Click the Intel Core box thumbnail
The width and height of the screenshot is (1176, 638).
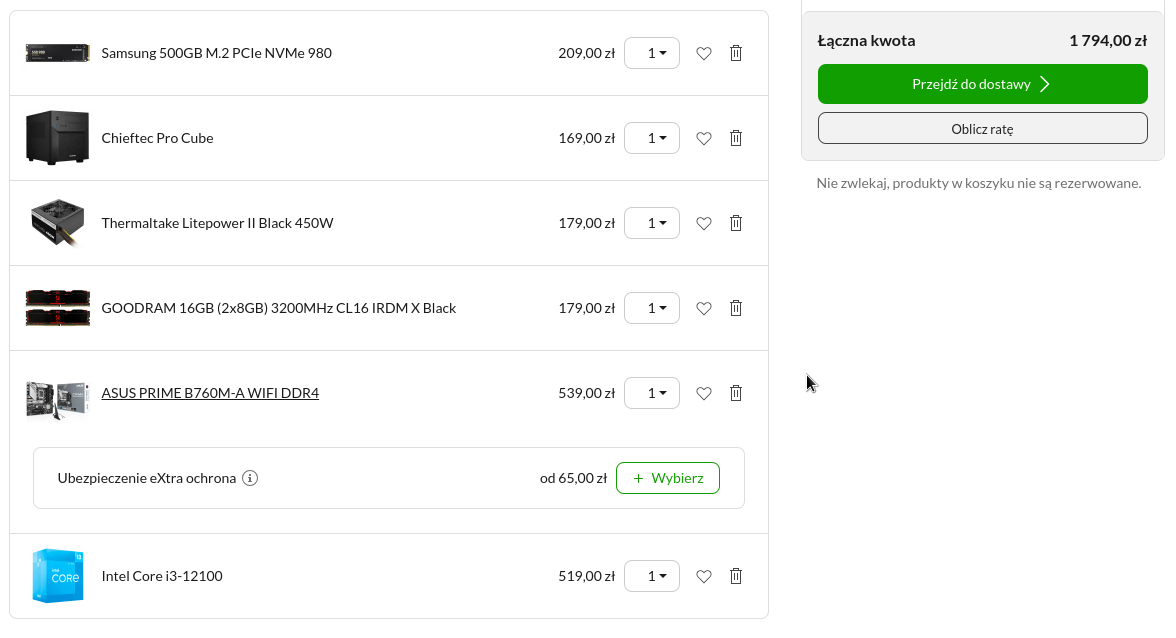58,576
